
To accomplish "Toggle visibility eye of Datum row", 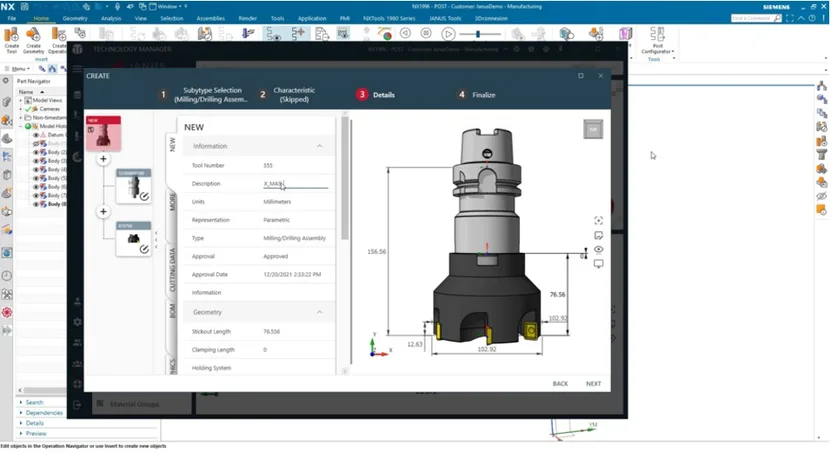I will coord(36,135).
